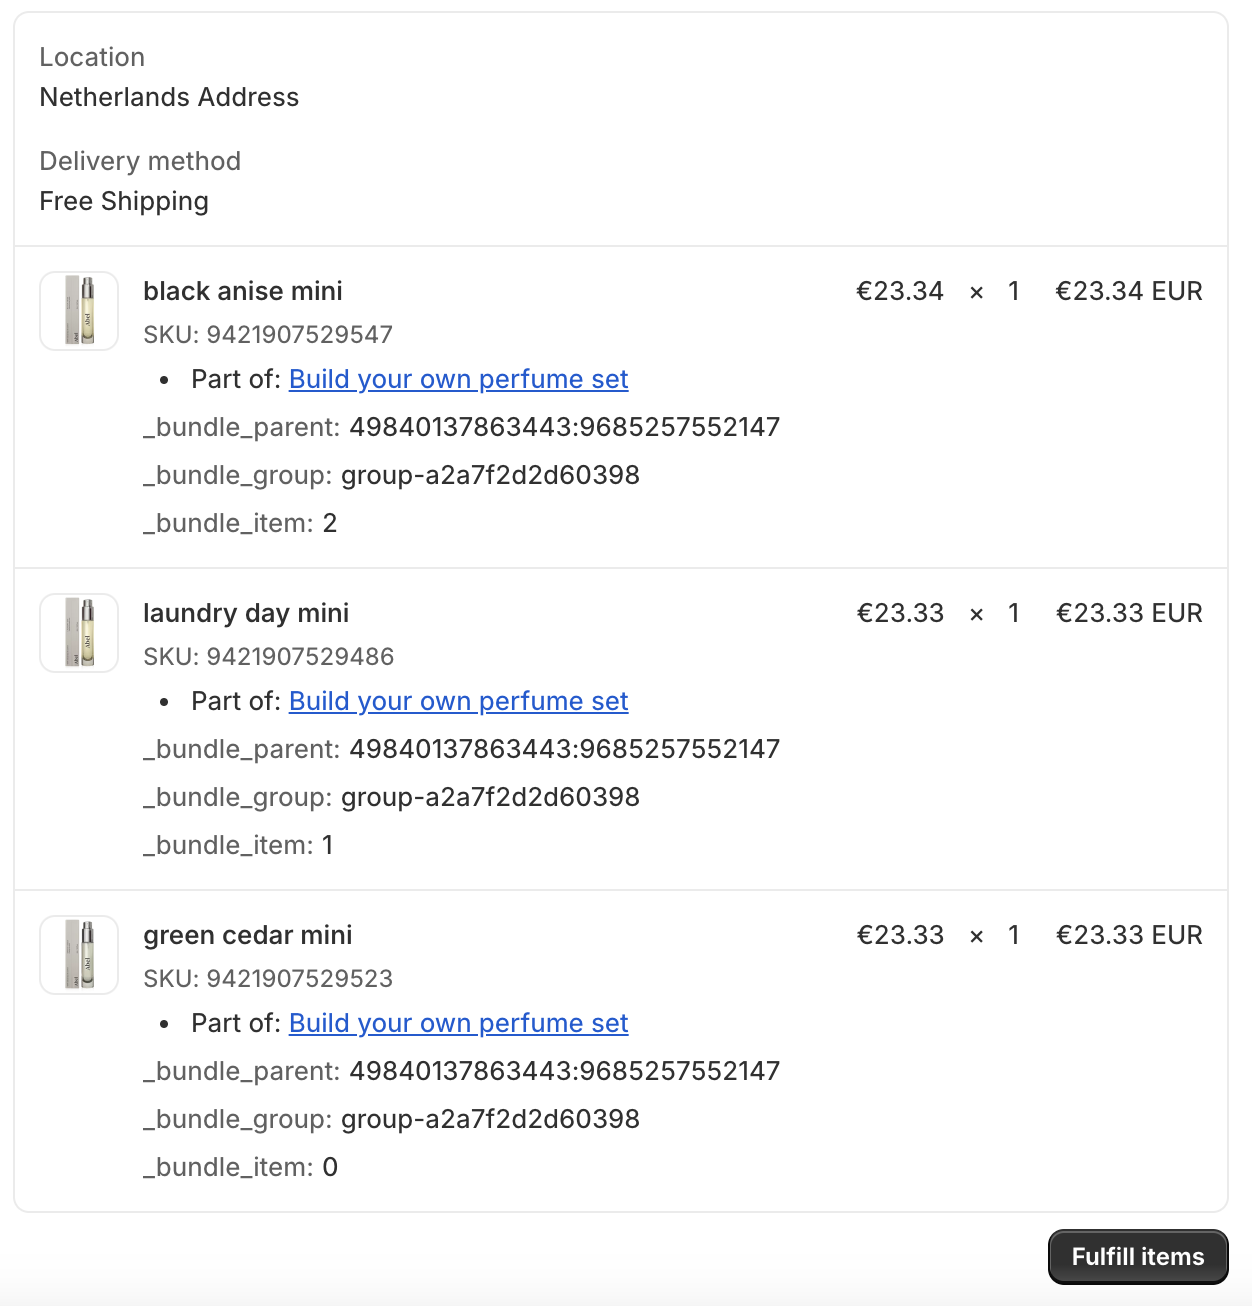Click the bundle item number for laundry day
The height and width of the screenshot is (1306, 1252).
[x=328, y=845]
